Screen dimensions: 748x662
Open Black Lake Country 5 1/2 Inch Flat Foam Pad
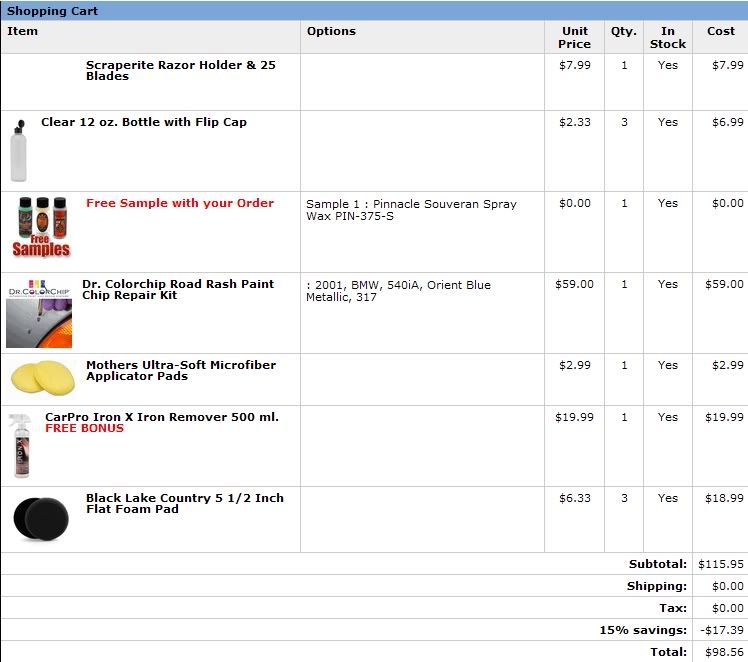[x=185, y=504]
